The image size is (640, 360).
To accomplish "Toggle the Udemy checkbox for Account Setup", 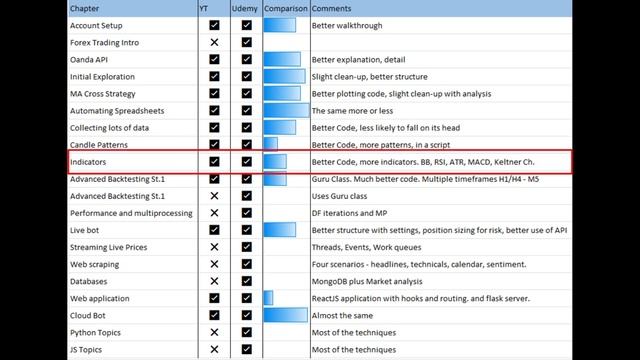I will [x=247, y=25].
